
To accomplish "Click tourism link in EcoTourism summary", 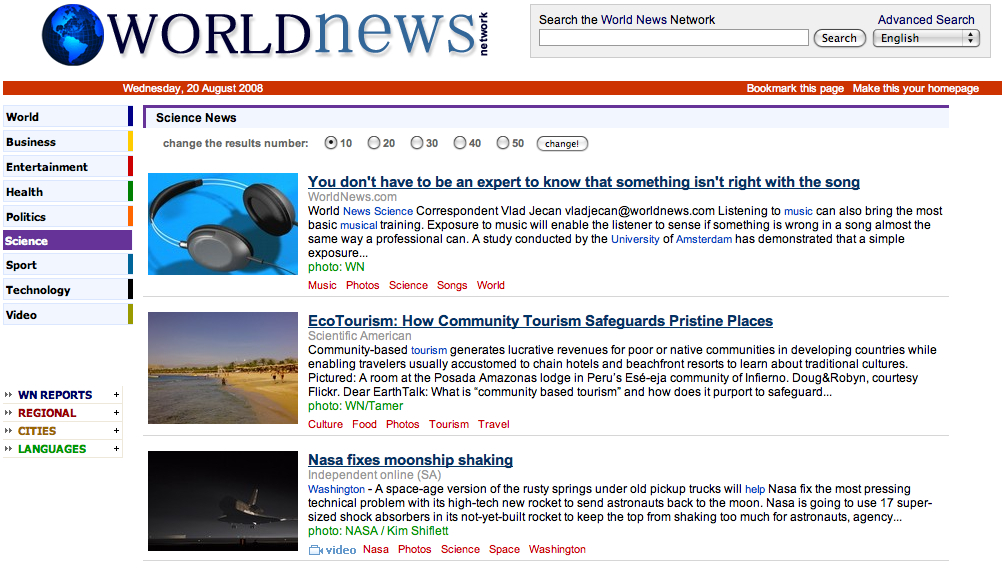I will pos(429,351).
